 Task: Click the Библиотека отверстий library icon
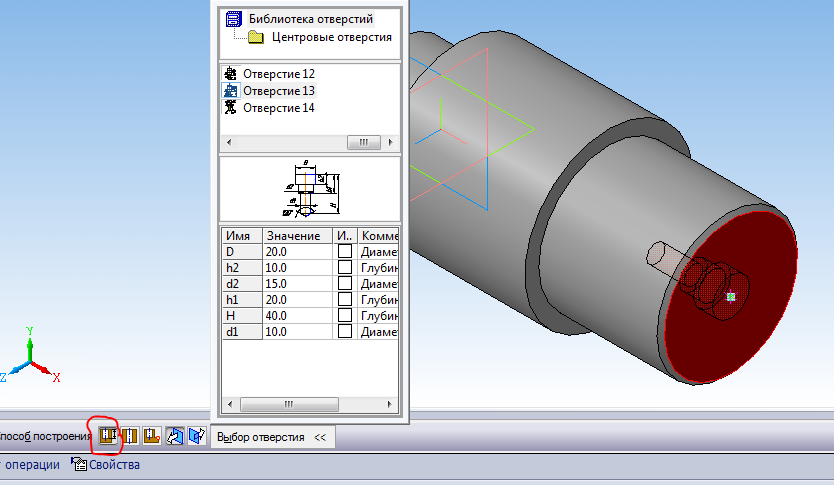(x=234, y=19)
